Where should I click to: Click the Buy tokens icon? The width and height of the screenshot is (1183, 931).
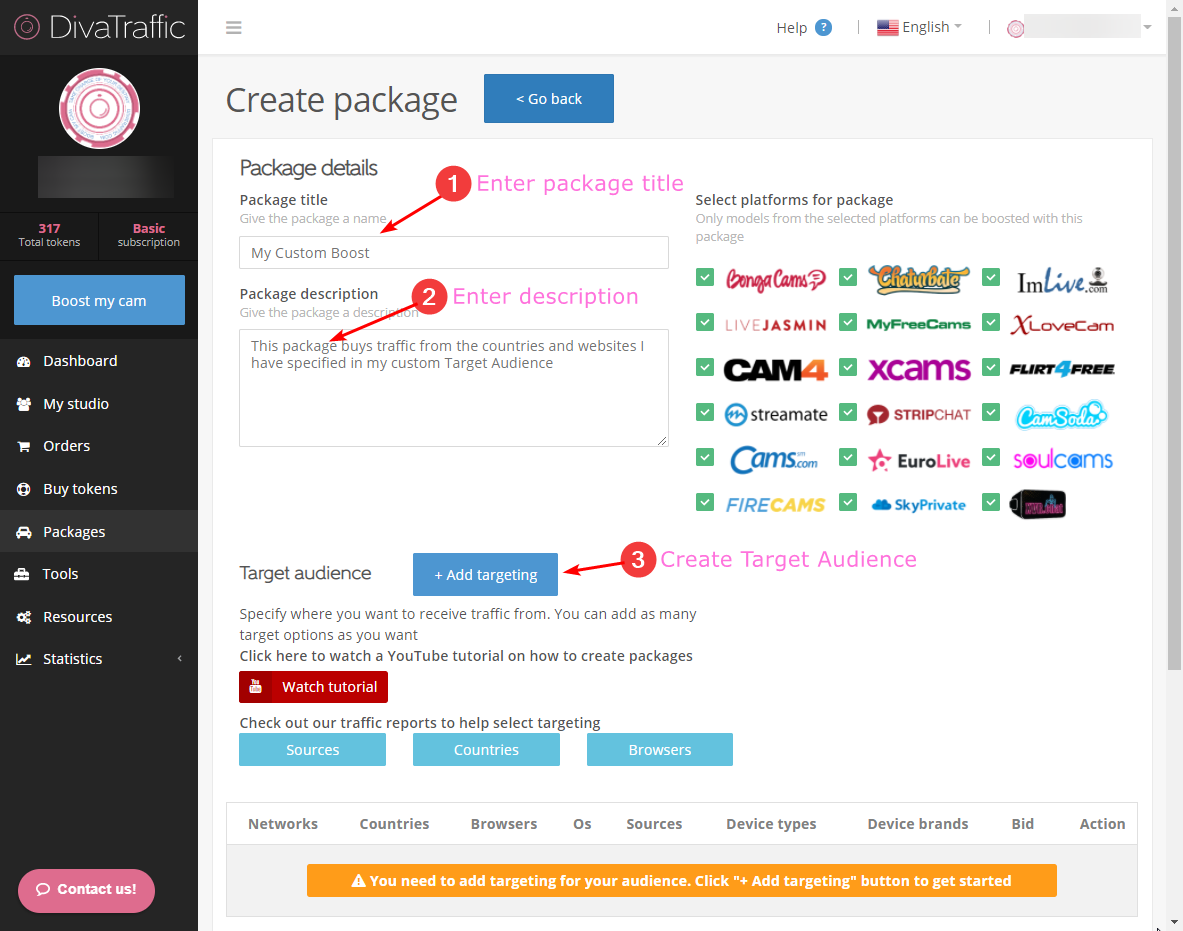click(x=24, y=490)
